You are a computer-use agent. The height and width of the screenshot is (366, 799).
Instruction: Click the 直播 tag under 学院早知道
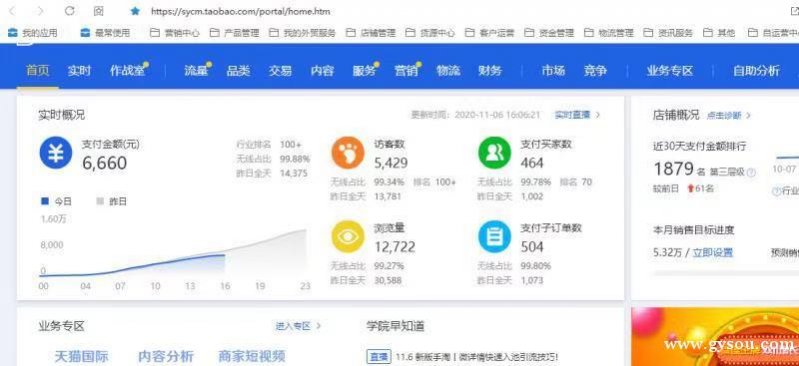[379, 356]
